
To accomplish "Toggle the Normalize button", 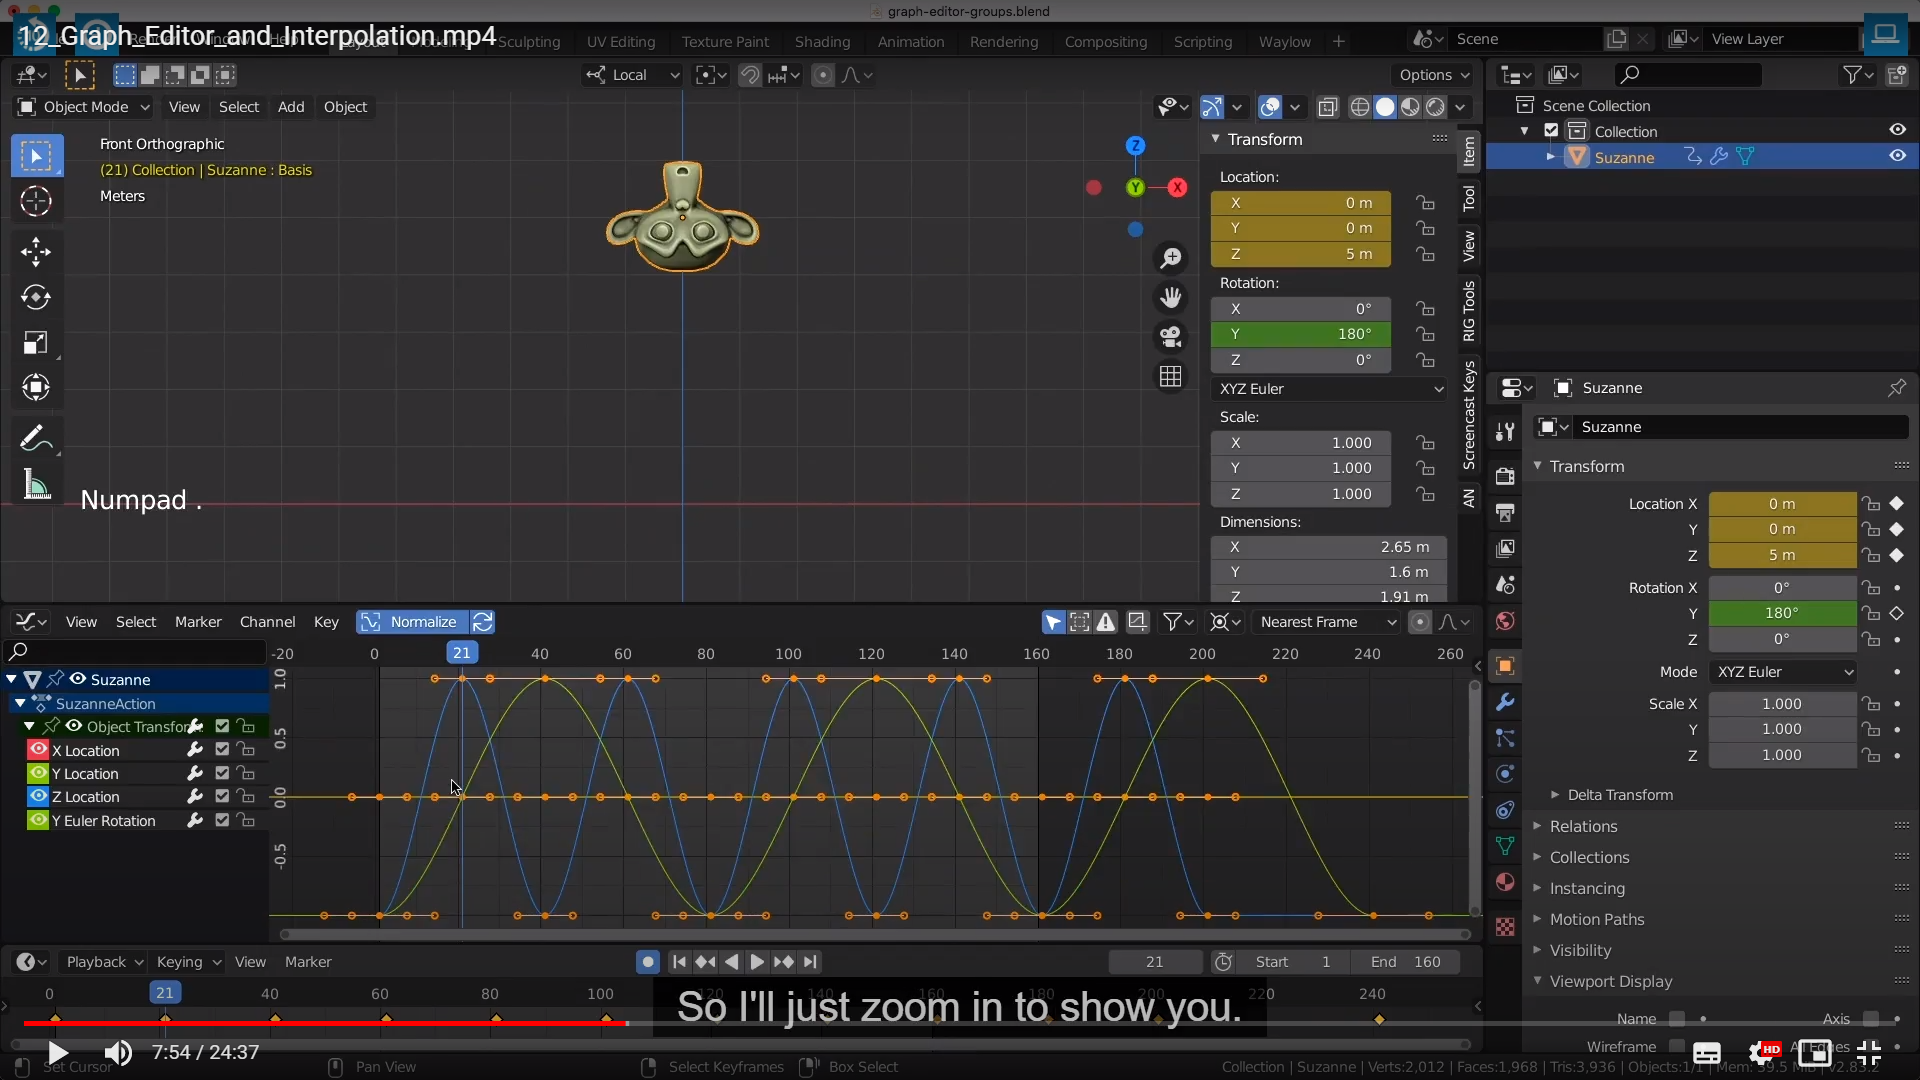I will (x=412, y=622).
